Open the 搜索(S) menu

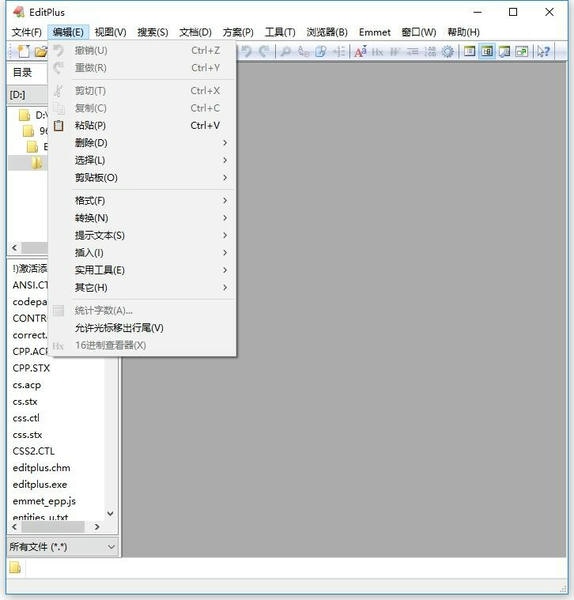point(153,32)
